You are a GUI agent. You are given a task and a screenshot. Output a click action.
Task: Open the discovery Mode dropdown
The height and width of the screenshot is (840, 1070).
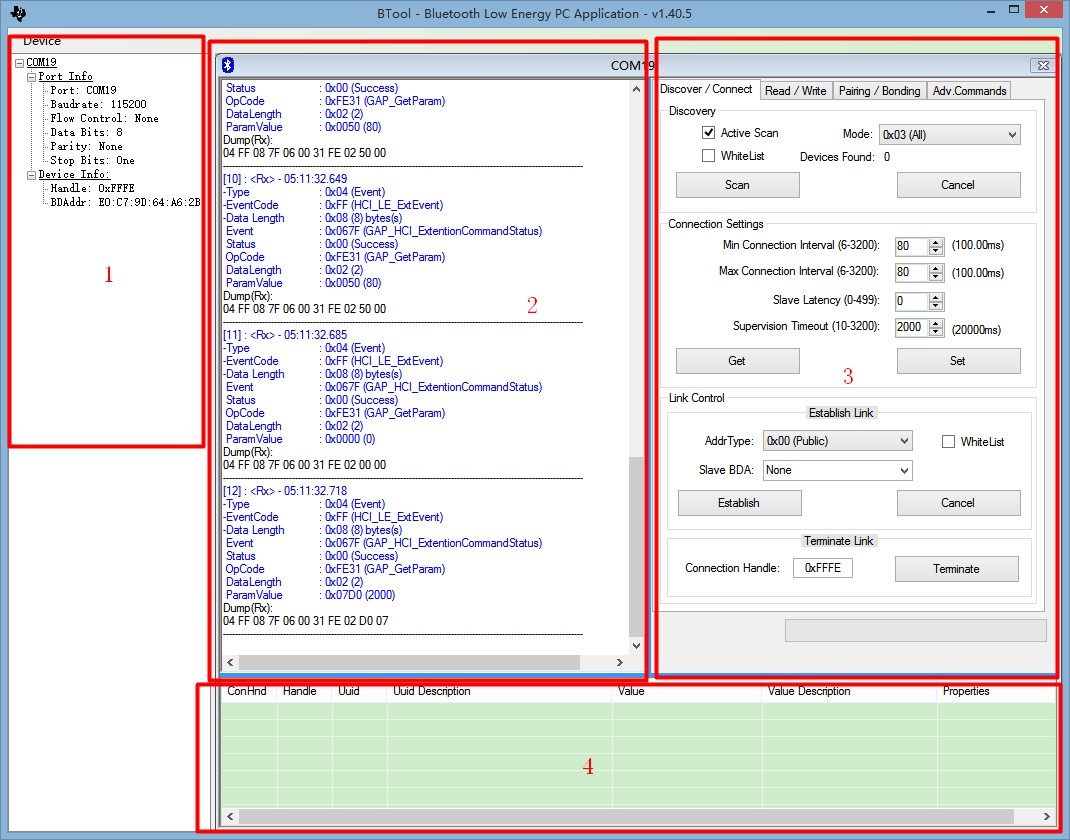(x=949, y=134)
